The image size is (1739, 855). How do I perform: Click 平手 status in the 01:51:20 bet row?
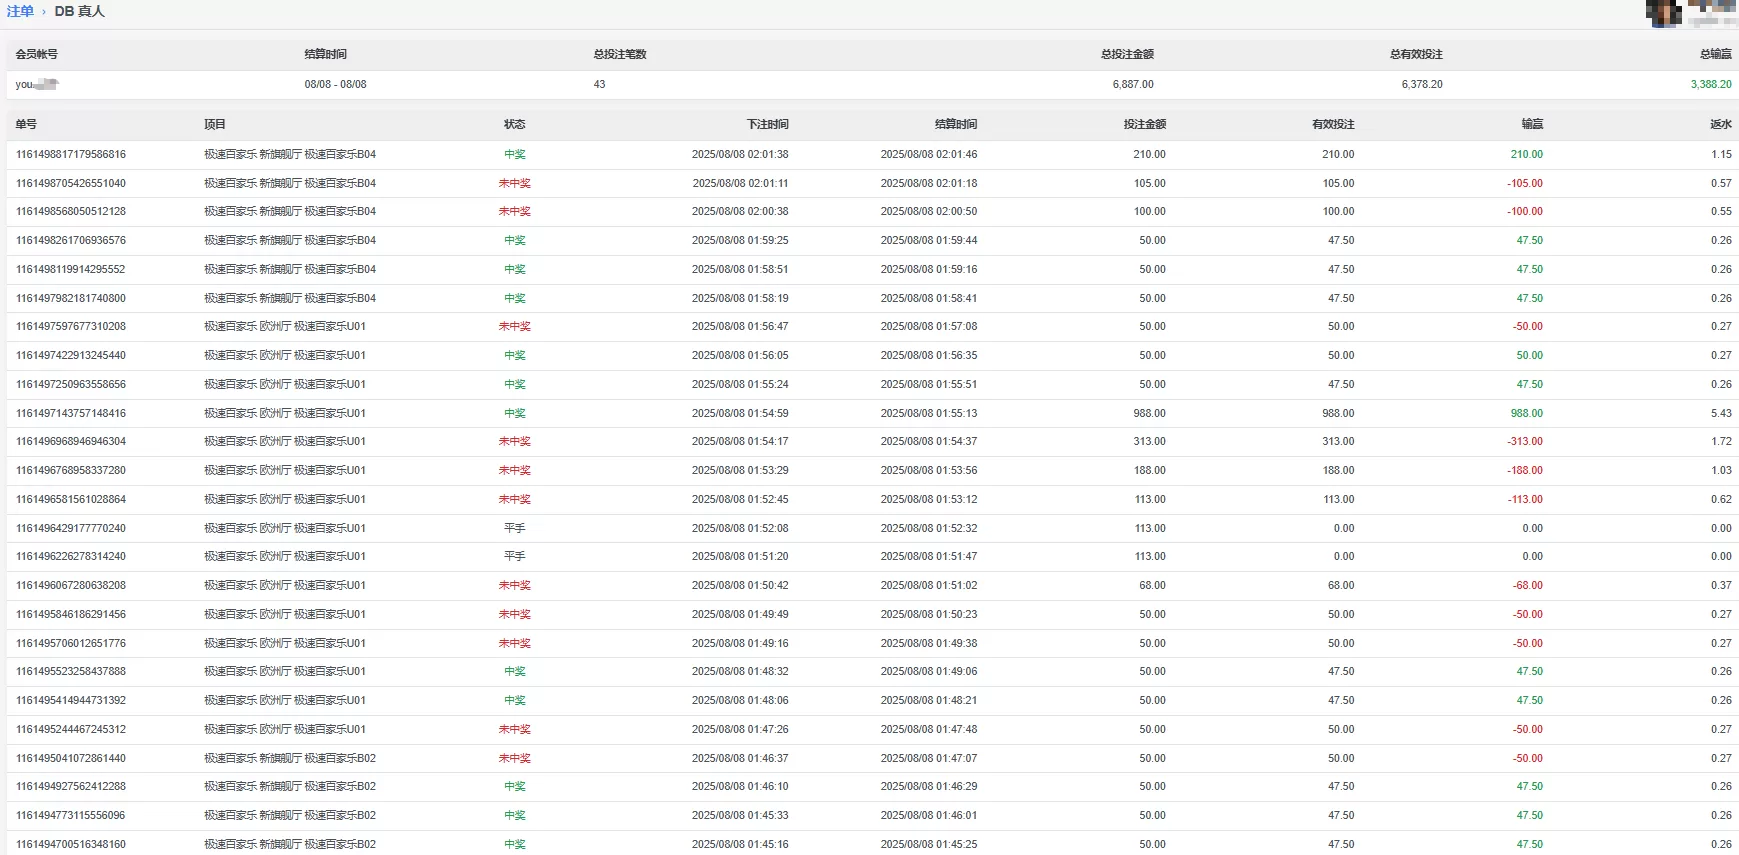(515, 556)
